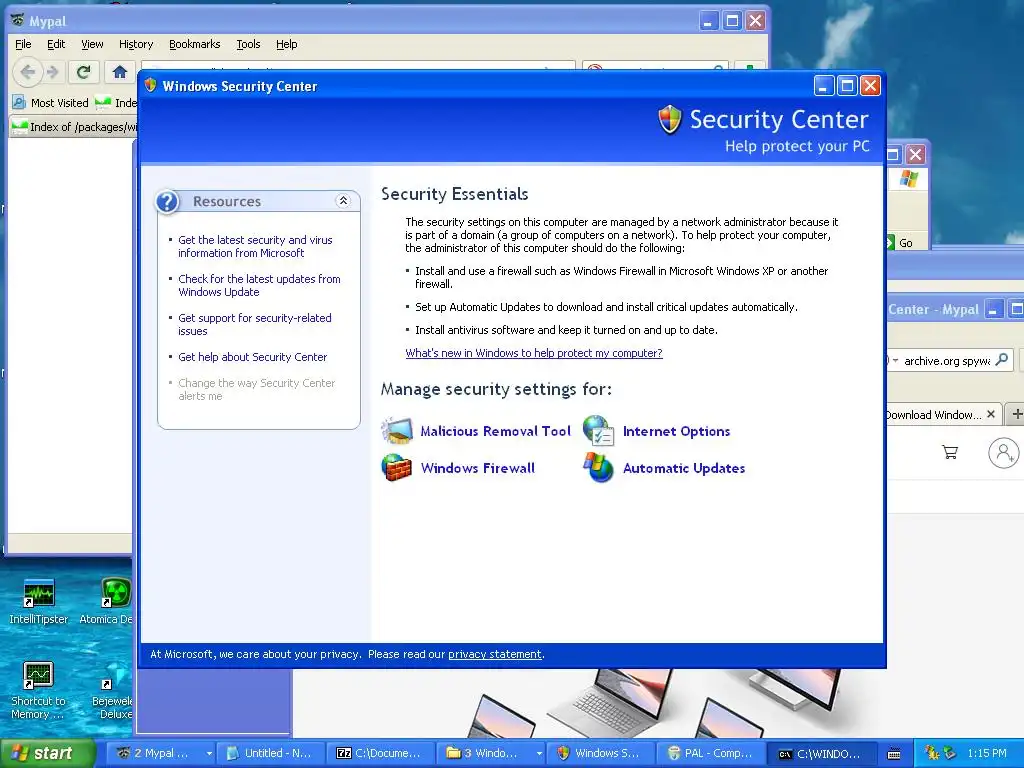Click the Resources help question mark icon

[x=168, y=201]
